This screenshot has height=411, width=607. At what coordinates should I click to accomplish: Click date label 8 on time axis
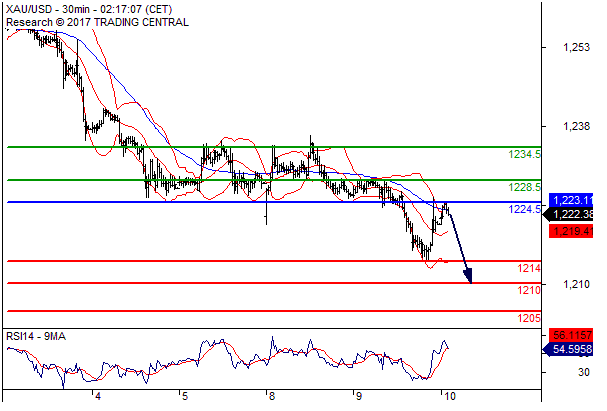(272, 396)
